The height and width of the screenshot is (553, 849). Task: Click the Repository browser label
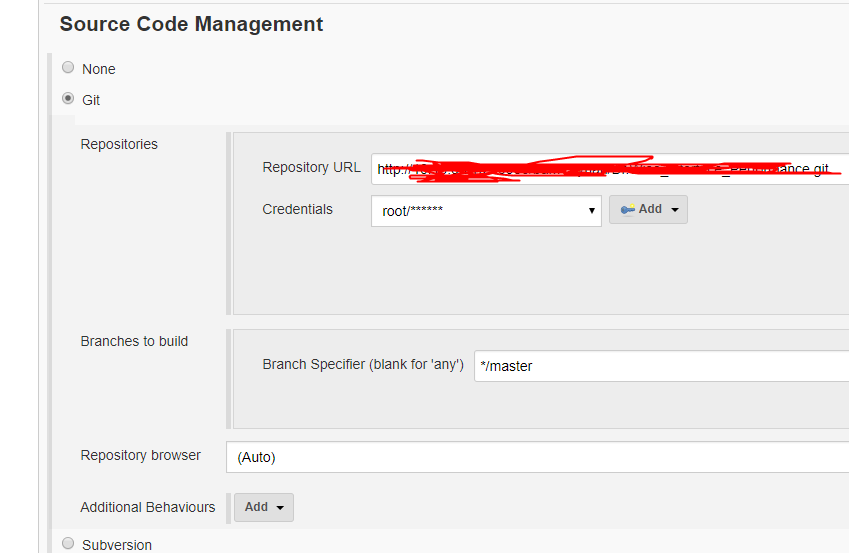pyautogui.click(x=140, y=455)
